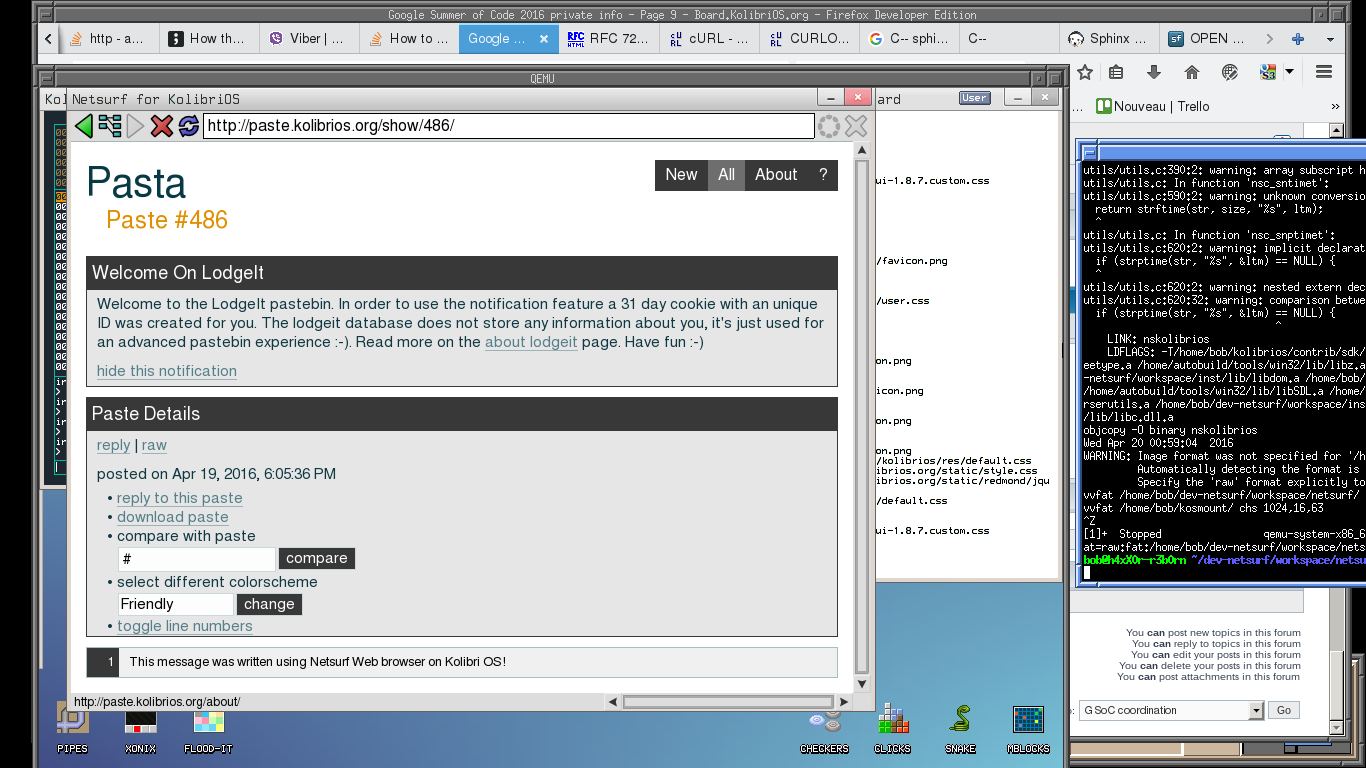Image resolution: width=1366 pixels, height=768 pixels.
Task: Show more bookmarks chevron
Action: pyautogui.click(x=1335, y=106)
